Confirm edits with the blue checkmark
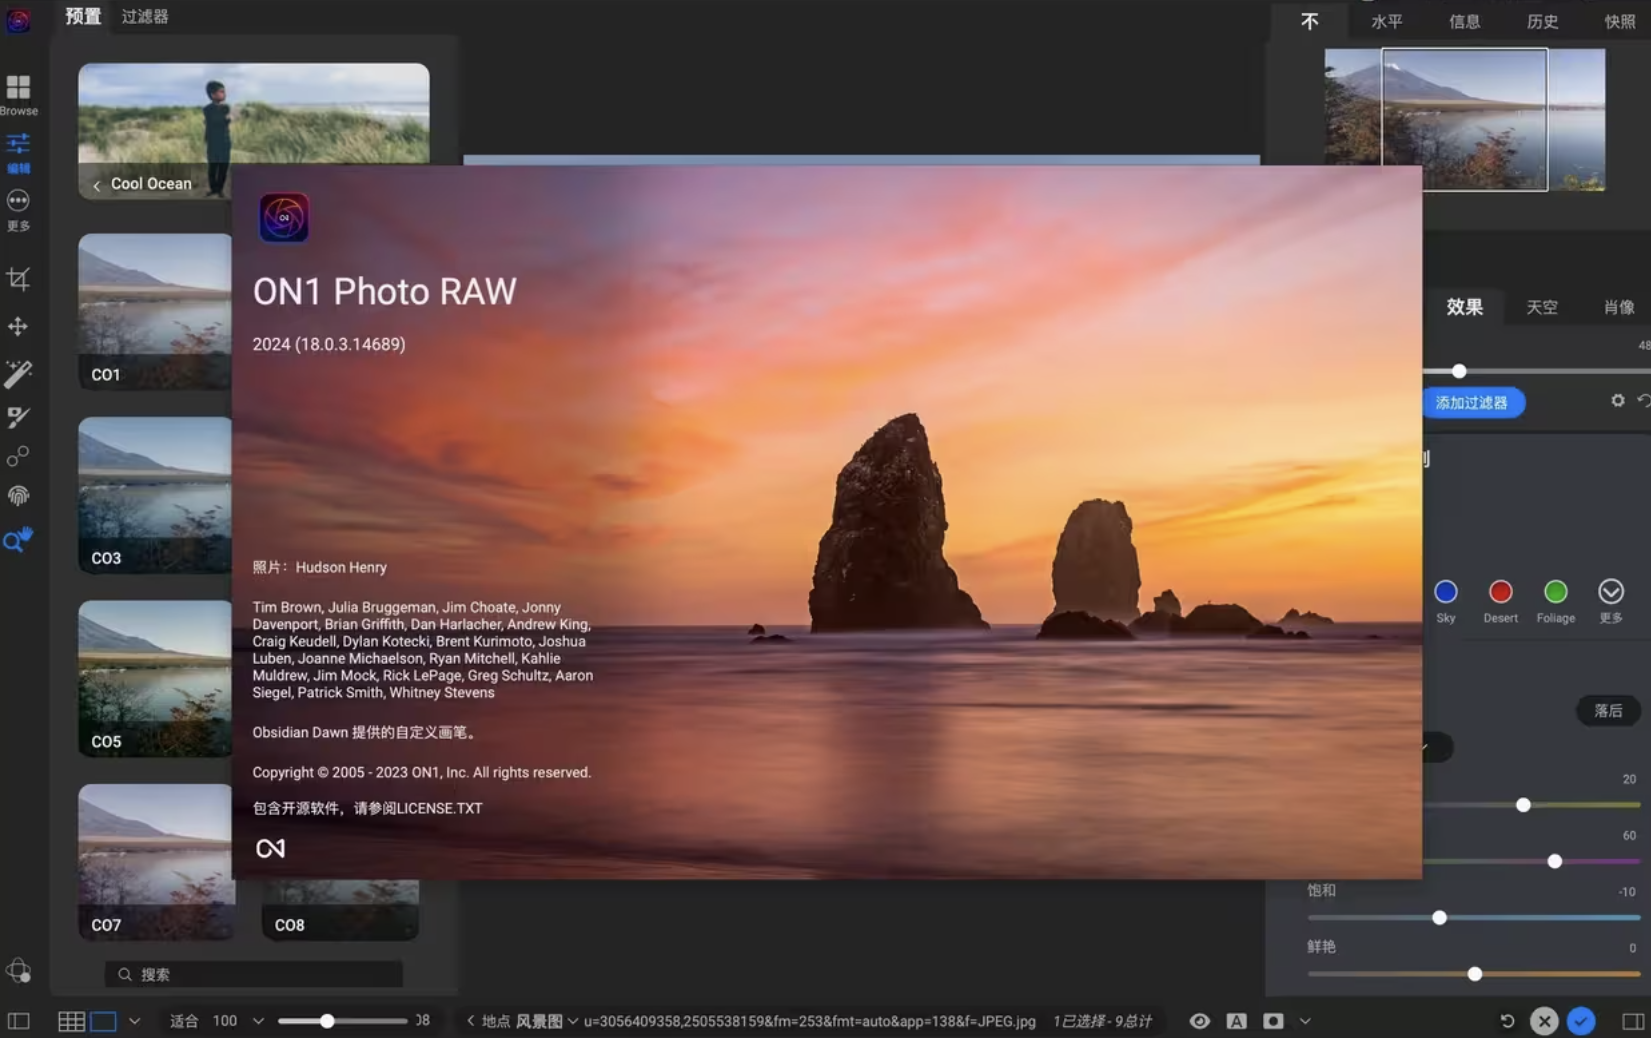 1581,1021
